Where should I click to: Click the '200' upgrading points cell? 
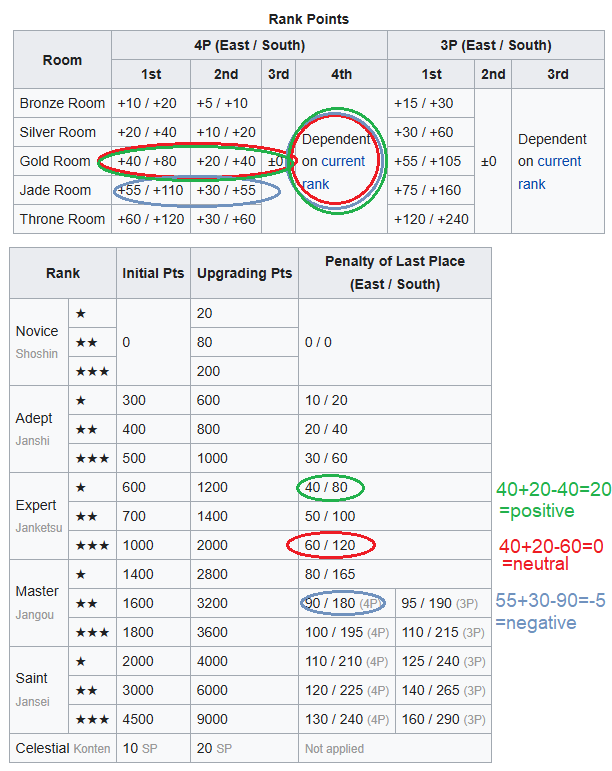click(244, 371)
